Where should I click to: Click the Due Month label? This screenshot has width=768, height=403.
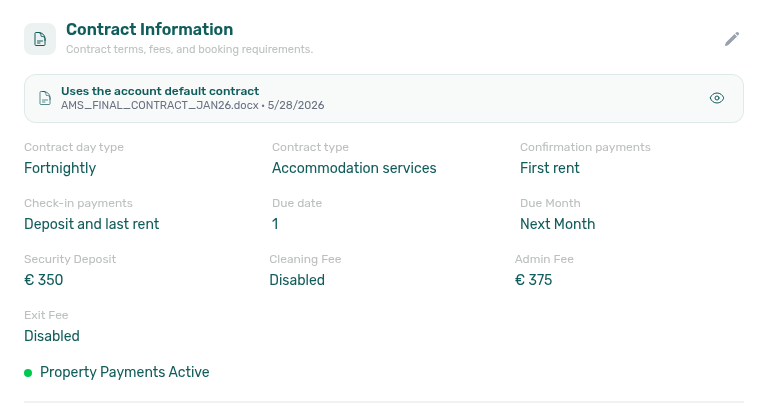point(550,203)
